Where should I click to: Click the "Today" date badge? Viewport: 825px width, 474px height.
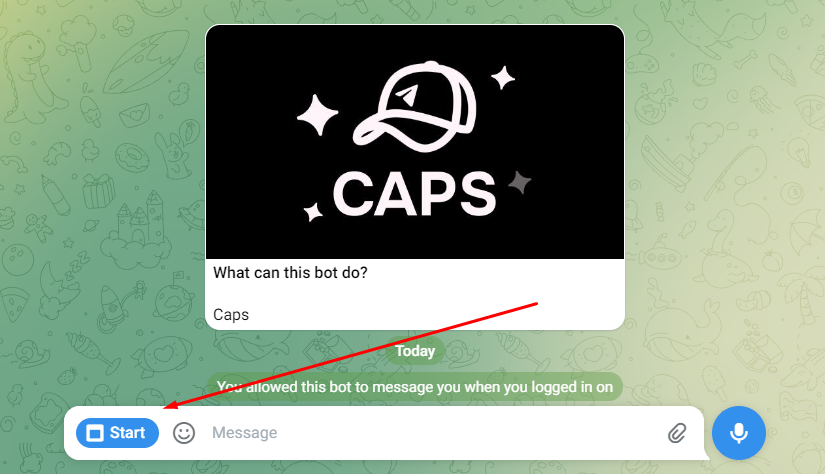point(415,351)
